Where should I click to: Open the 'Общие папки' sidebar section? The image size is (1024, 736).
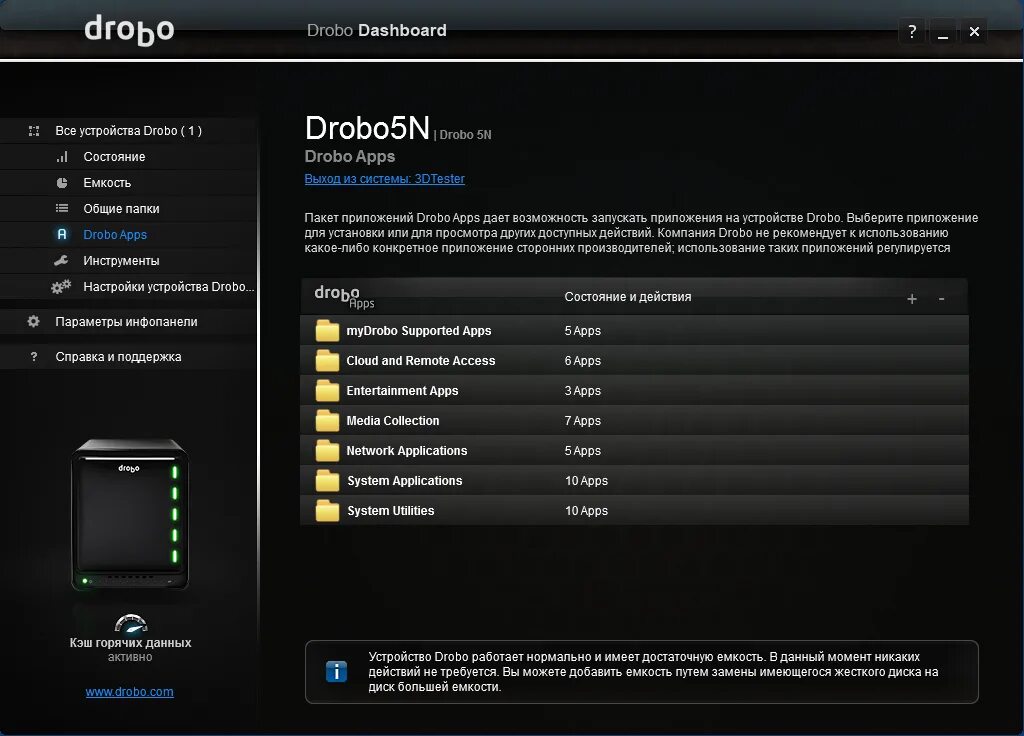129,208
